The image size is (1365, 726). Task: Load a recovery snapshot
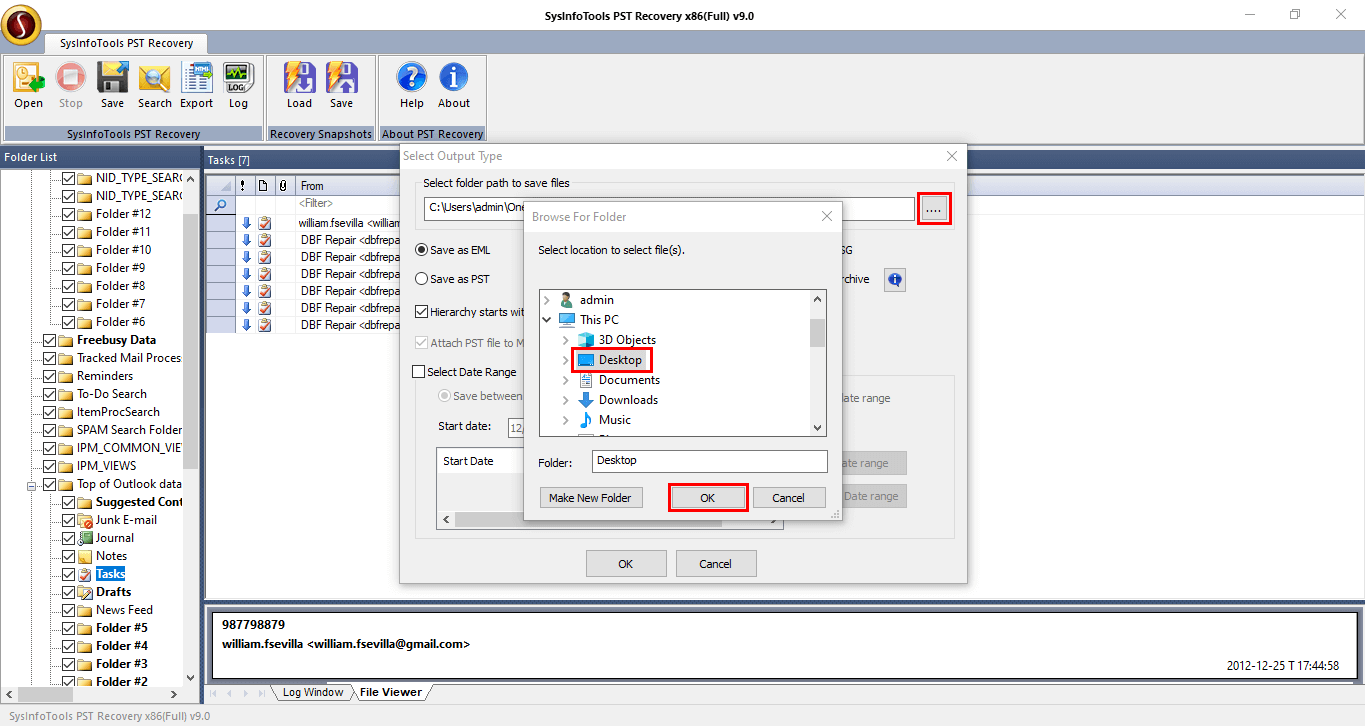299,86
